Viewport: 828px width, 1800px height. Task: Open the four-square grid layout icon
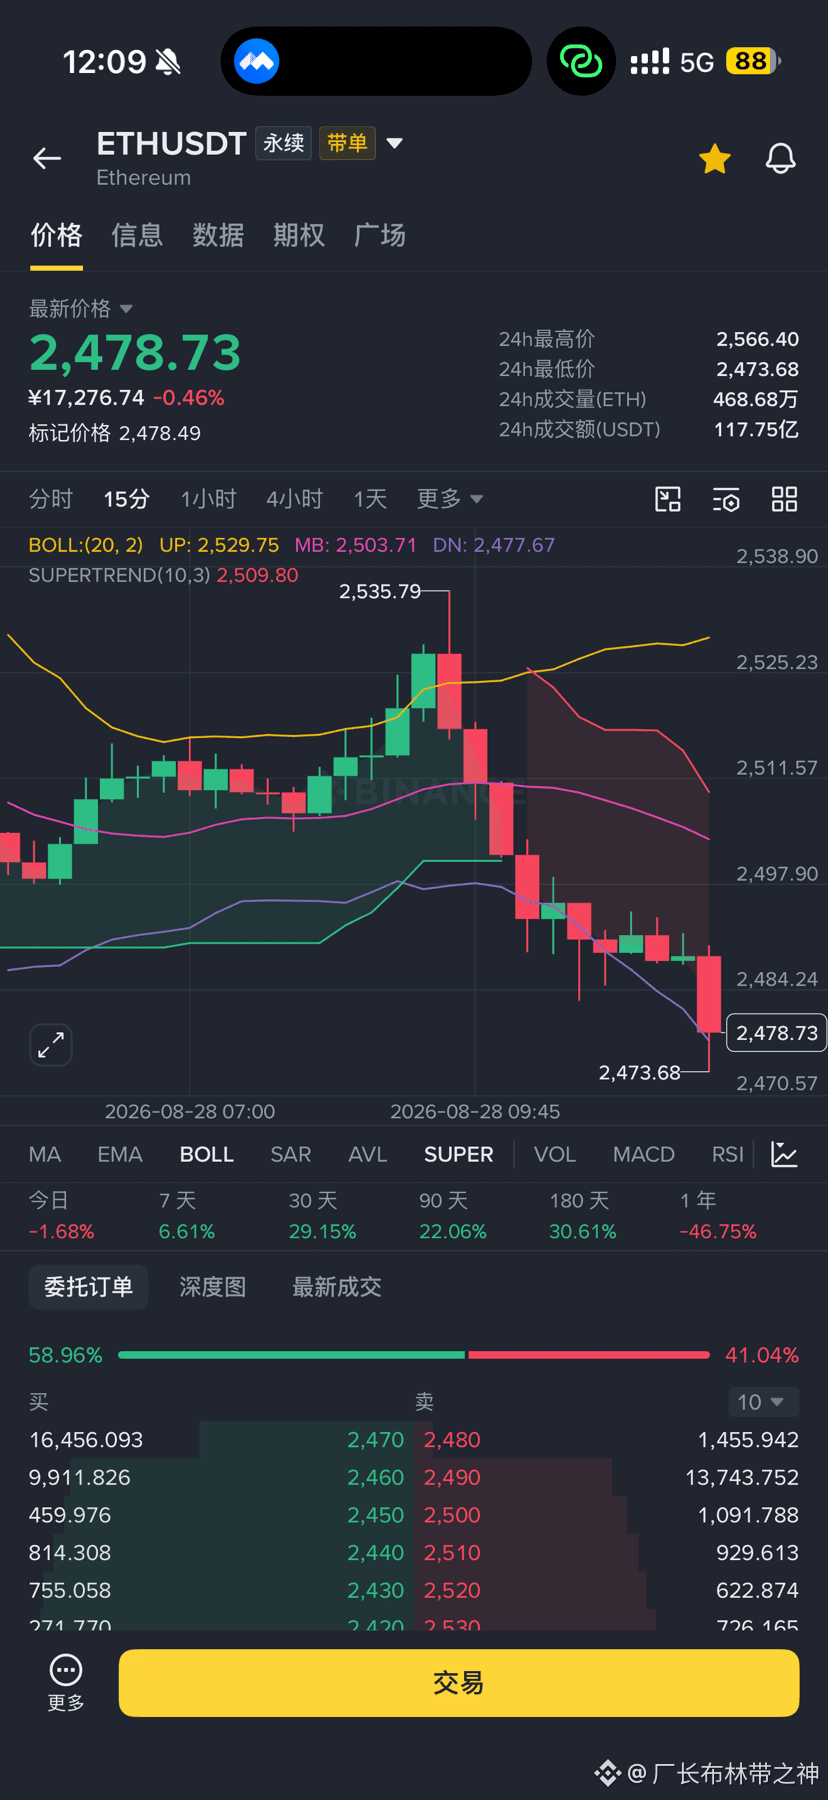coord(785,499)
